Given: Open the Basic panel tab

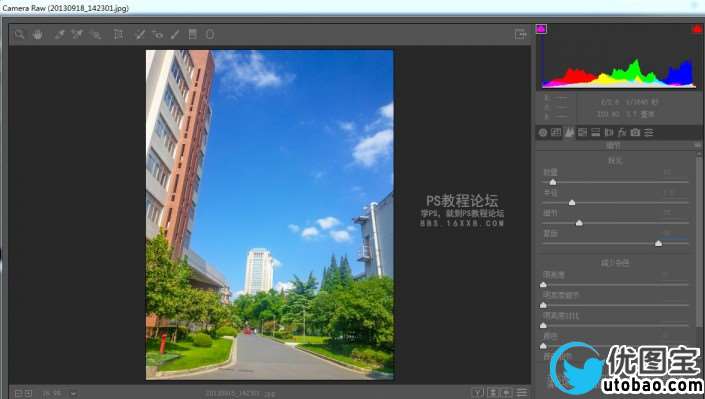Looking at the screenshot, I should click(x=543, y=132).
